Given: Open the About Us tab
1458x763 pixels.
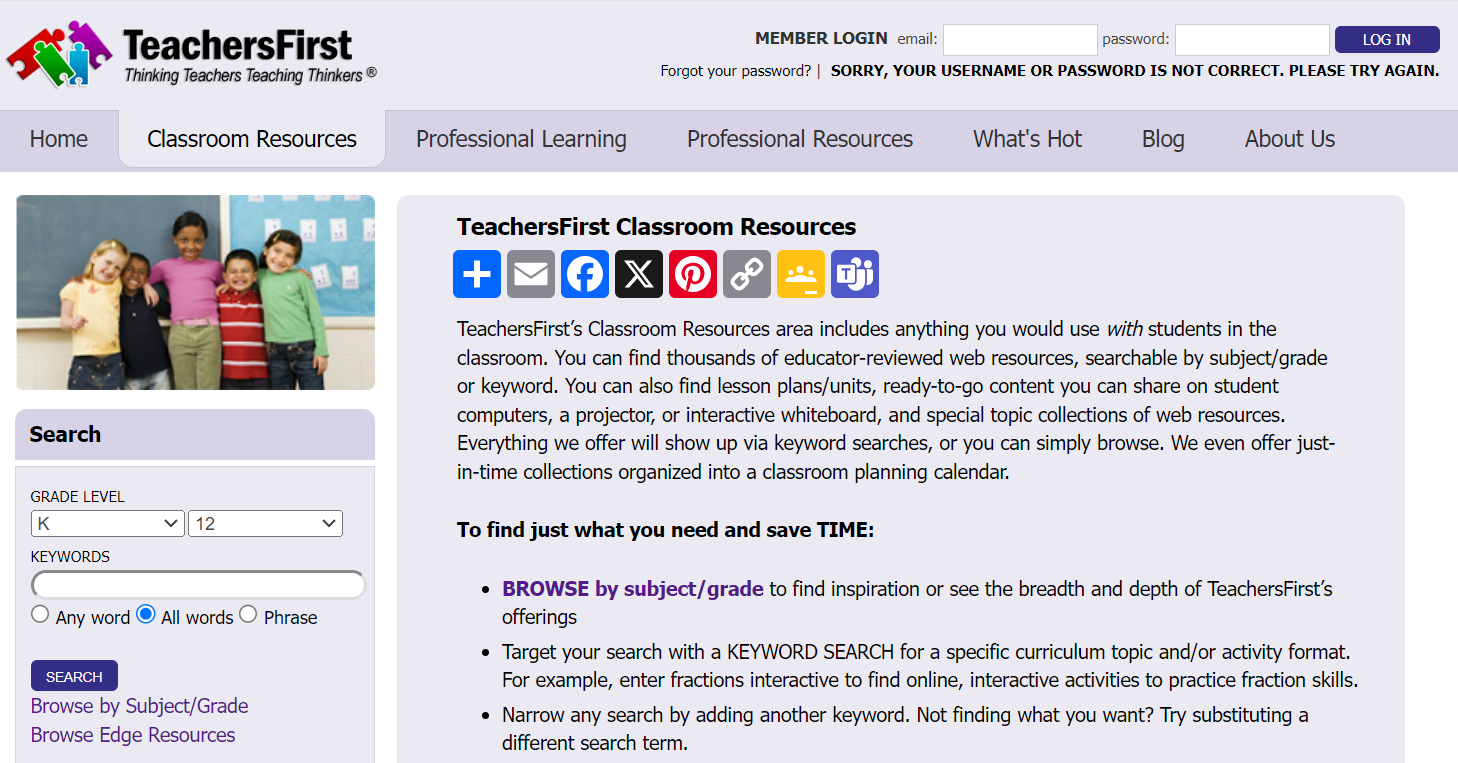Looking at the screenshot, I should pos(1290,139).
